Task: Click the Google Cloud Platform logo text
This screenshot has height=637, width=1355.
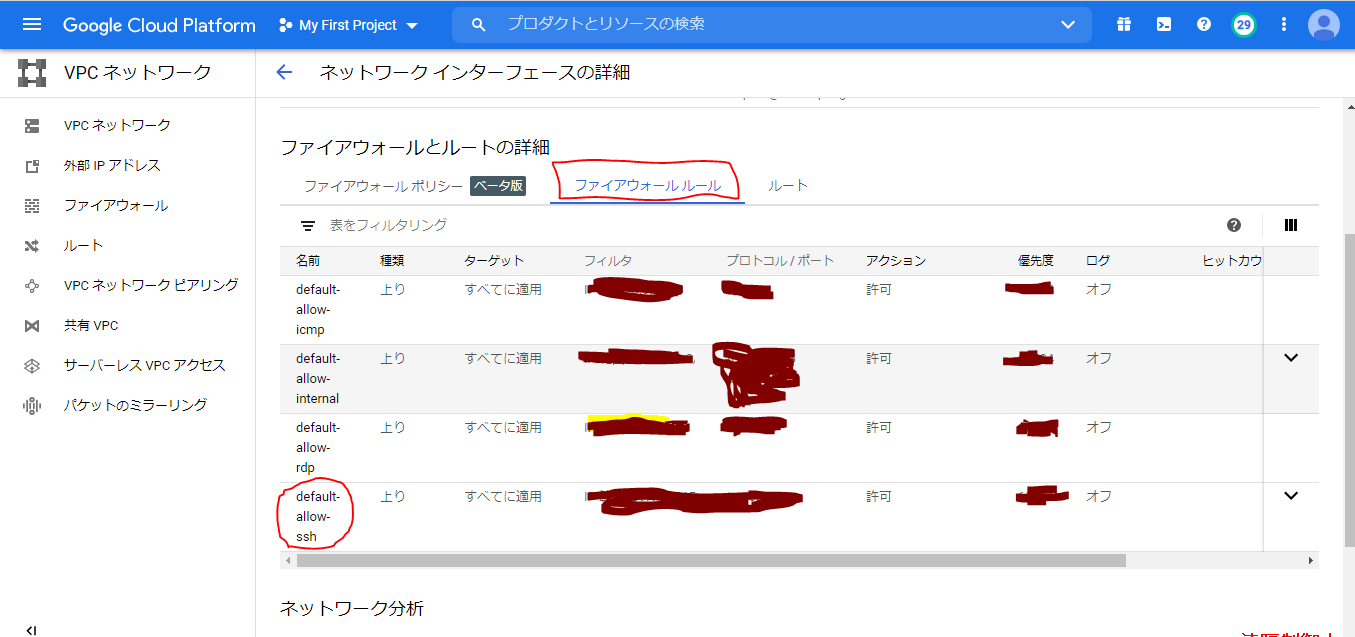Action: [159, 25]
